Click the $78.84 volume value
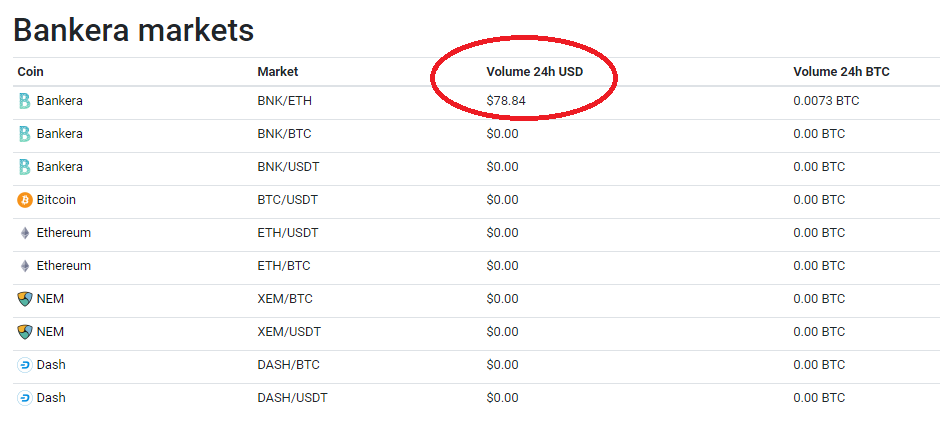Screen dimensions: 940x430 click(x=506, y=101)
